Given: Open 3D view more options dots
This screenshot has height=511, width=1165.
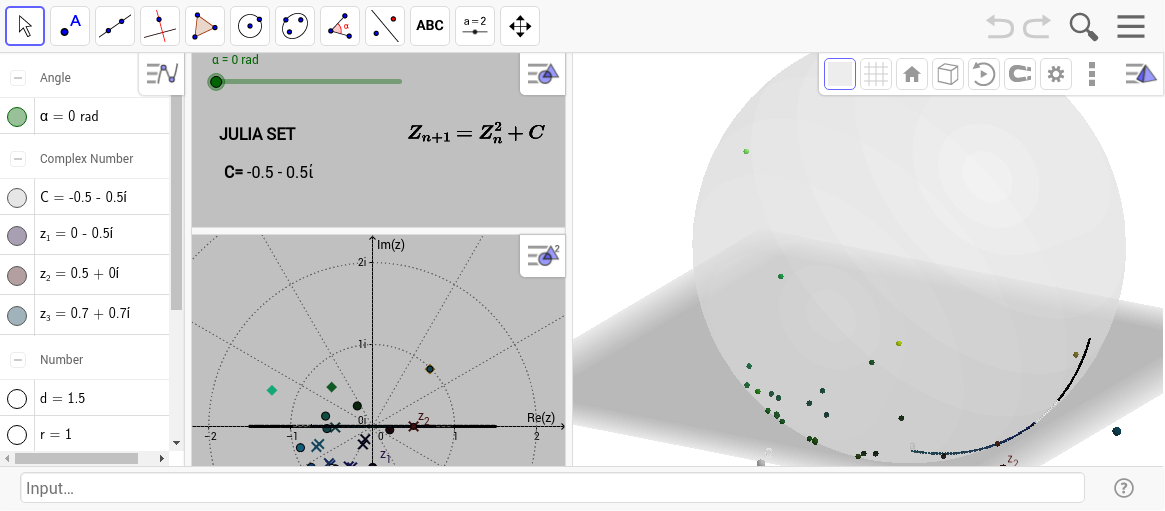Looking at the screenshot, I should pyautogui.click(x=1091, y=74).
